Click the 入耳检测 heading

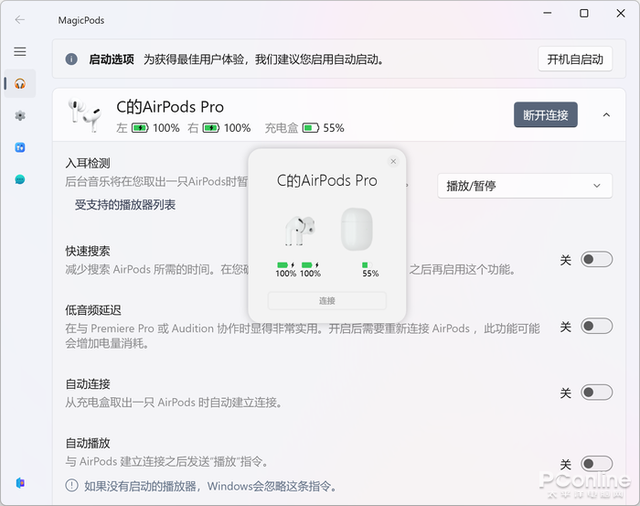88,163
